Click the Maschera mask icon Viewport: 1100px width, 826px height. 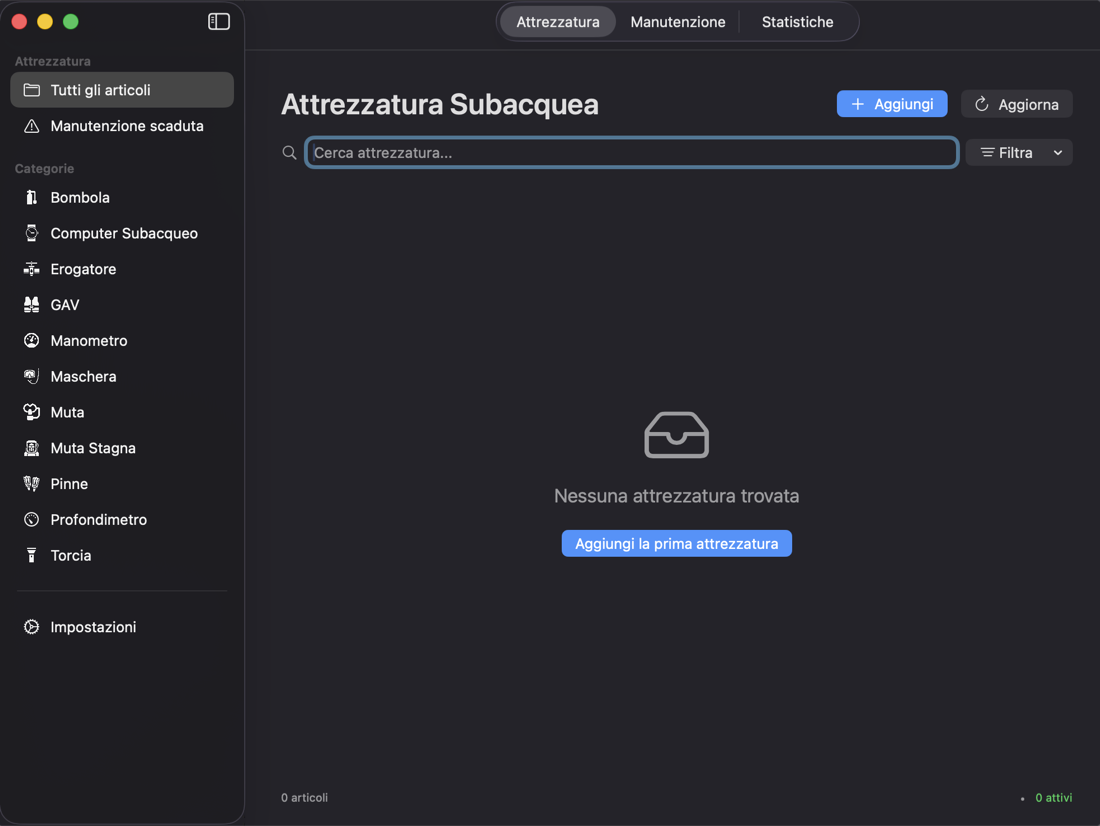pos(32,377)
